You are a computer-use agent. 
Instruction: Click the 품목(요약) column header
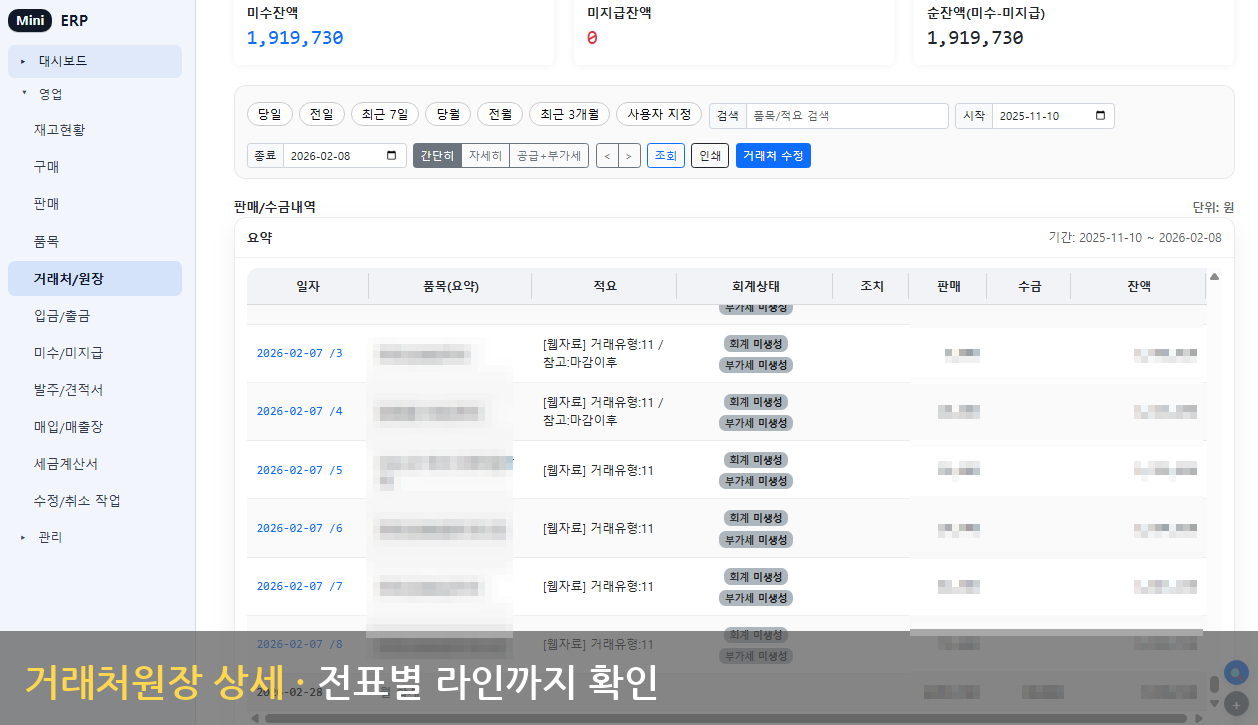click(450, 286)
